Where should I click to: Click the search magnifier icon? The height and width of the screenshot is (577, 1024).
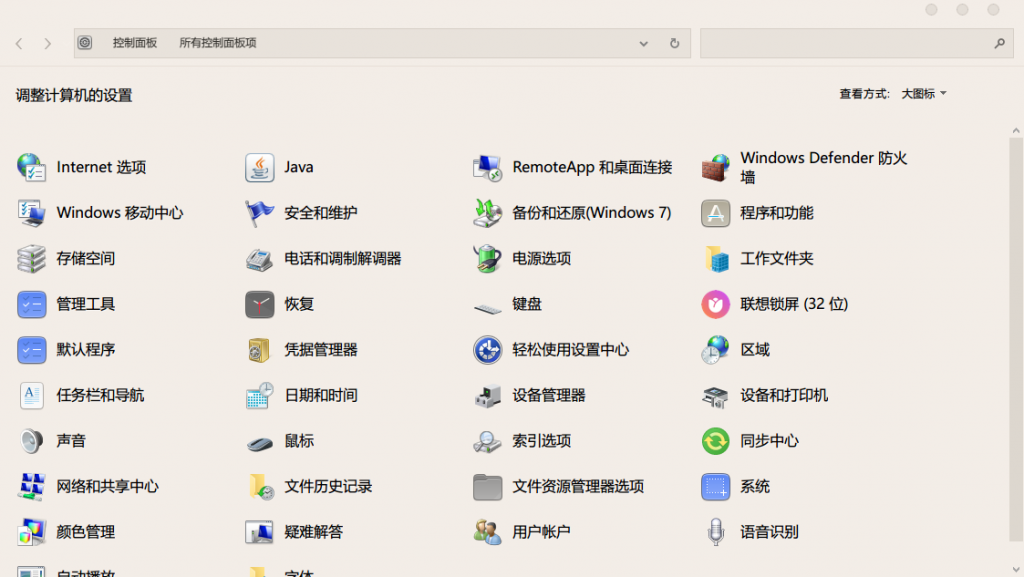click(x=999, y=44)
